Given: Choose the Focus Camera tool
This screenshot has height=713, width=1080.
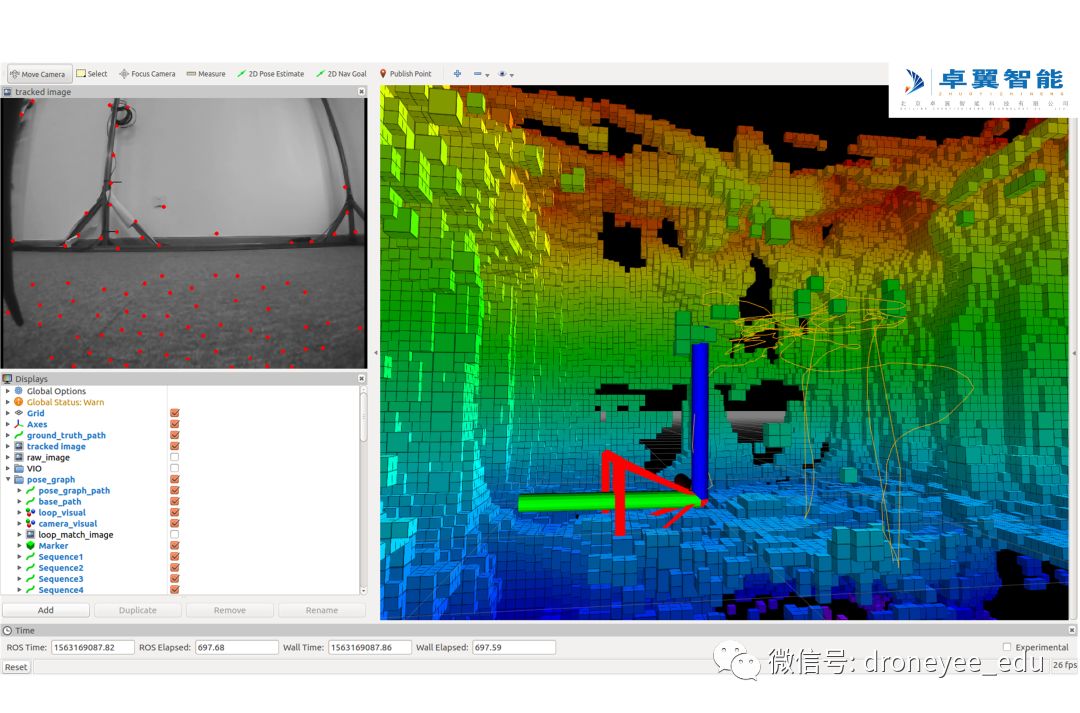Looking at the screenshot, I should tap(147, 74).
